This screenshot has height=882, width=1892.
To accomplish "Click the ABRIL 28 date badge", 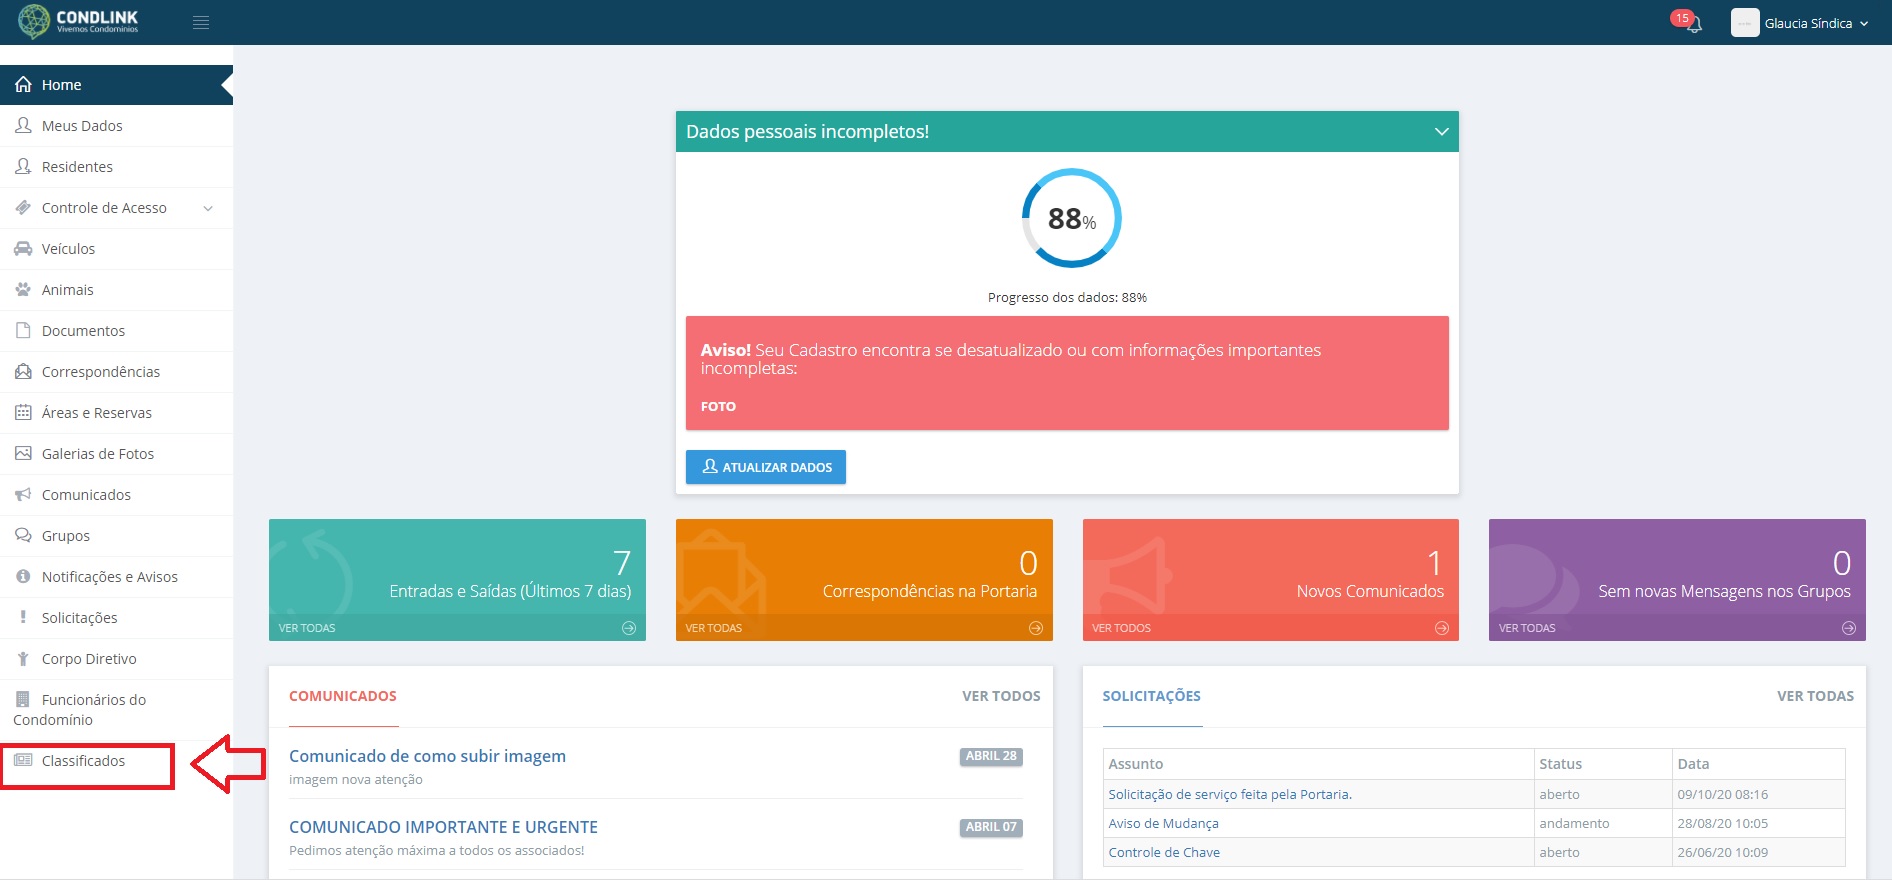I will (991, 756).
